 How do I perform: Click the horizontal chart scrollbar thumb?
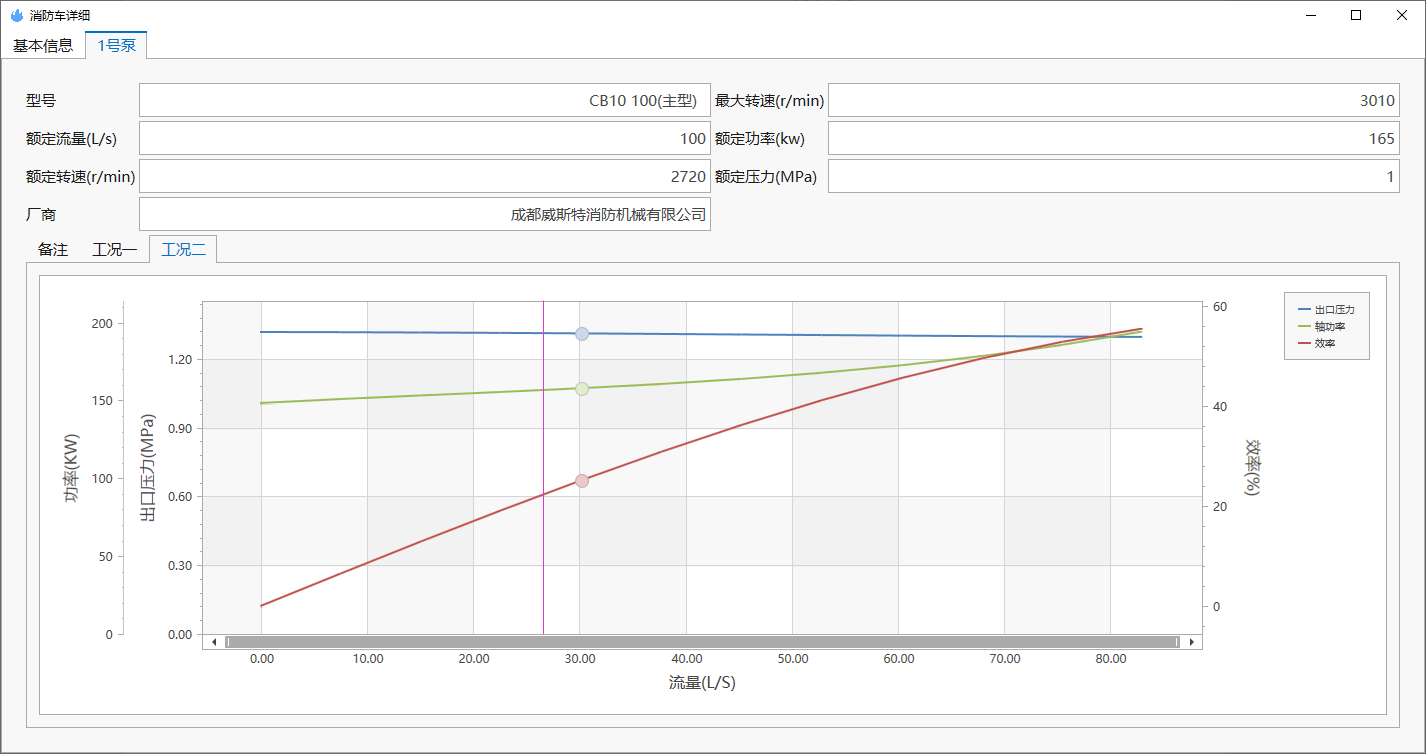702,642
